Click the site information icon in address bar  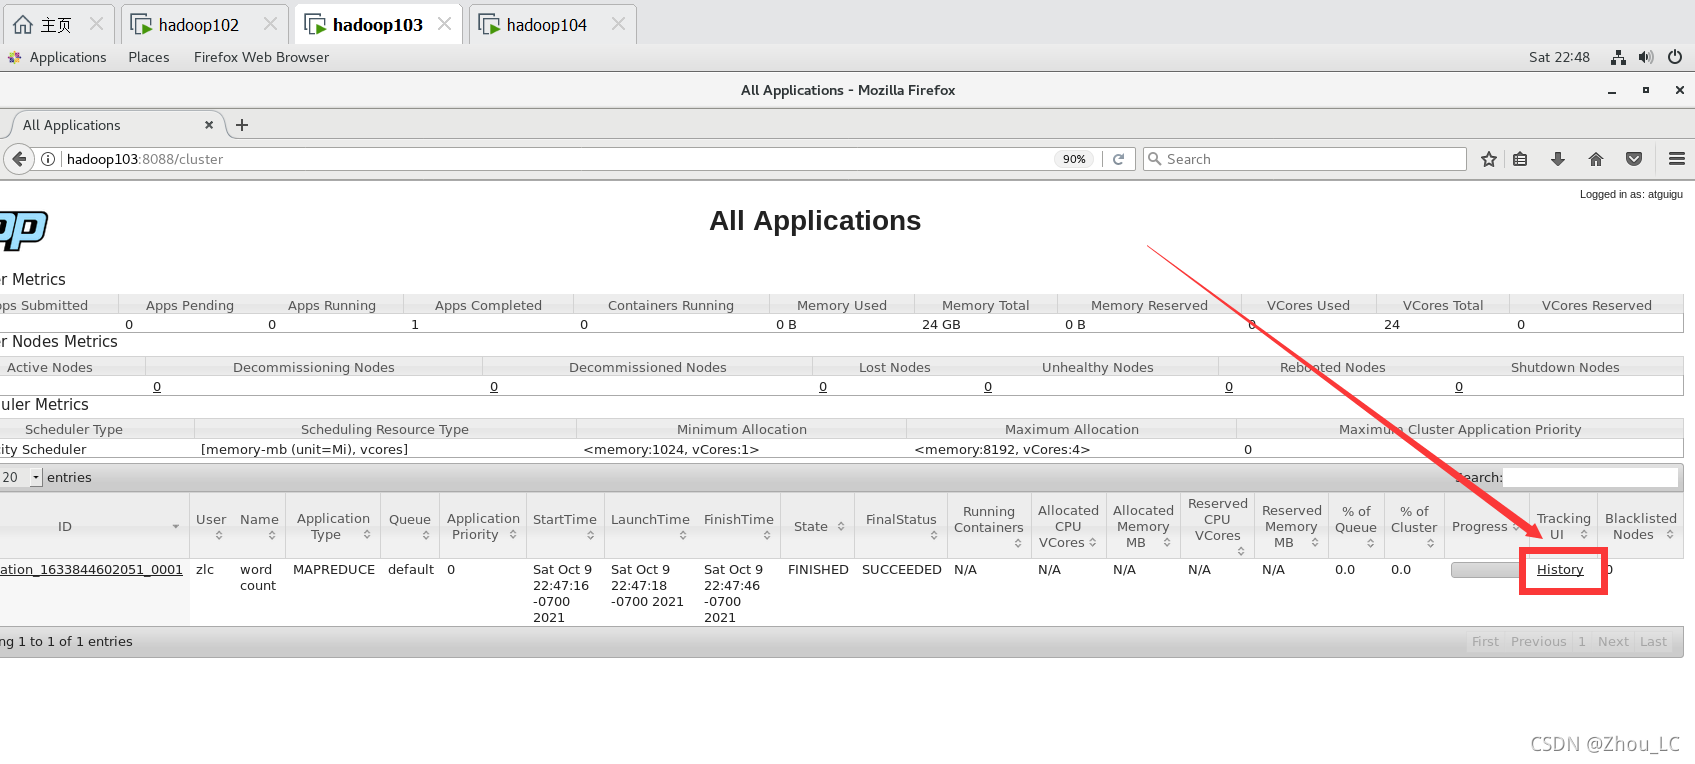(47, 159)
